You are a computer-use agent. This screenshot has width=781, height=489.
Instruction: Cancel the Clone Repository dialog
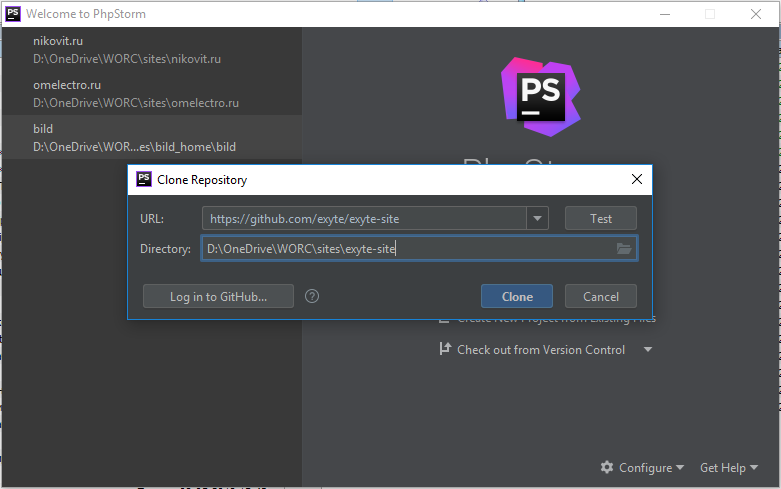pos(601,296)
